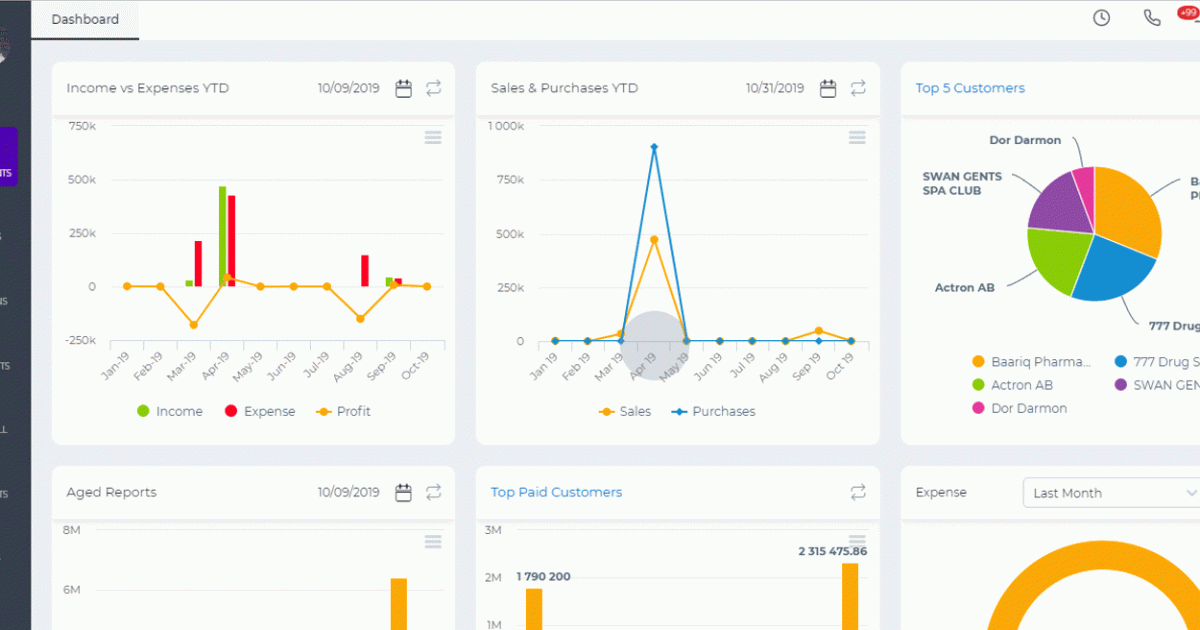Refresh the Income vs Expenses YTD card
The height and width of the screenshot is (630, 1200).
click(433, 88)
